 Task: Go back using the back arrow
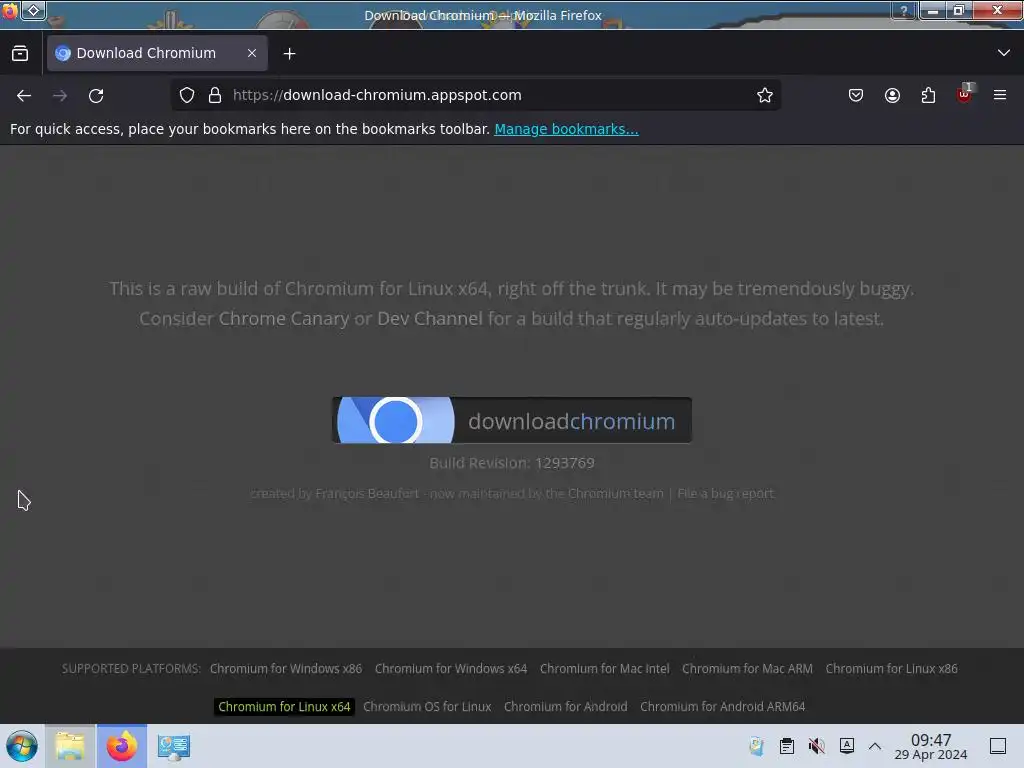point(24,95)
